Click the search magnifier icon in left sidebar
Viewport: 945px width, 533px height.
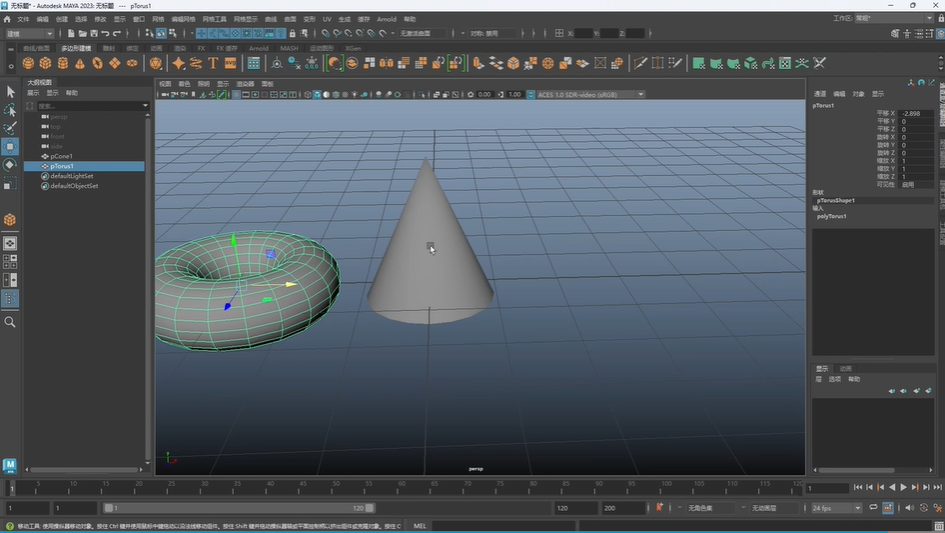pos(10,322)
